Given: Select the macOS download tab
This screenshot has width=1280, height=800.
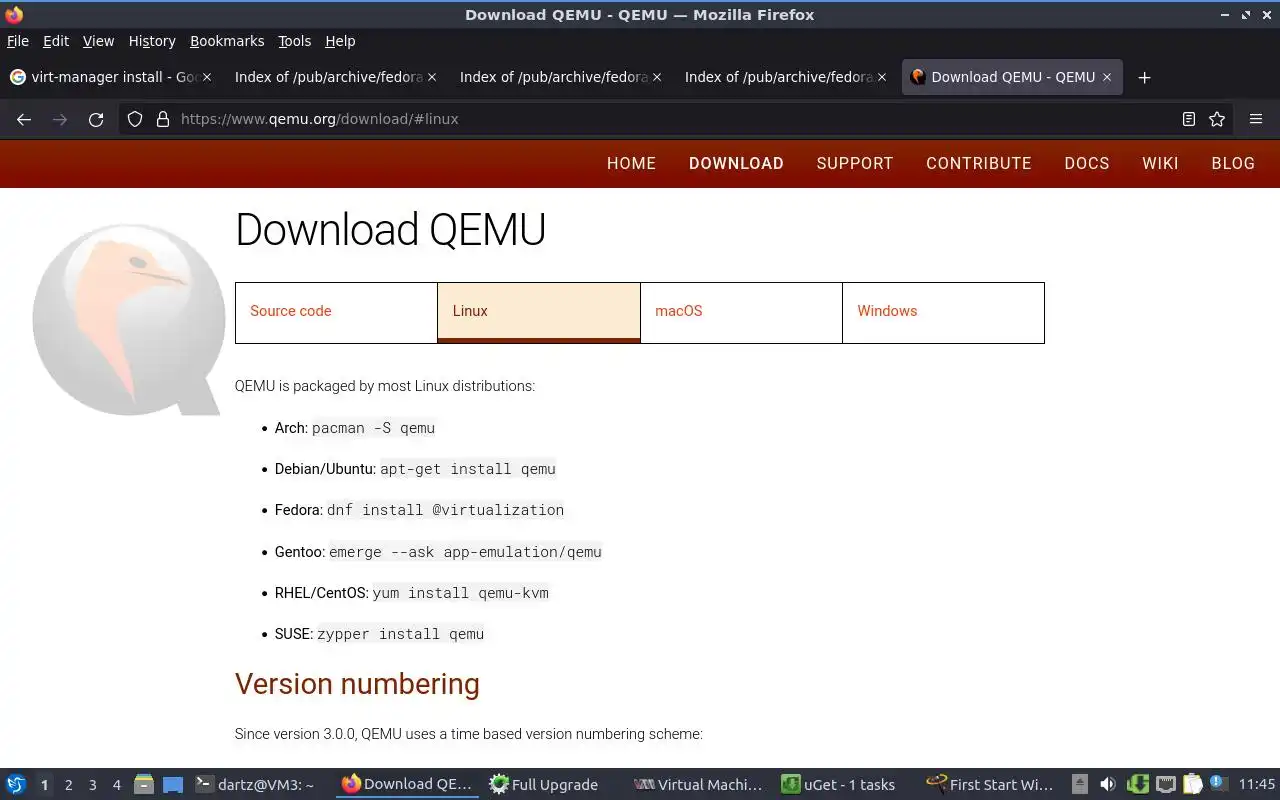Looking at the screenshot, I should tap(741, 312).
